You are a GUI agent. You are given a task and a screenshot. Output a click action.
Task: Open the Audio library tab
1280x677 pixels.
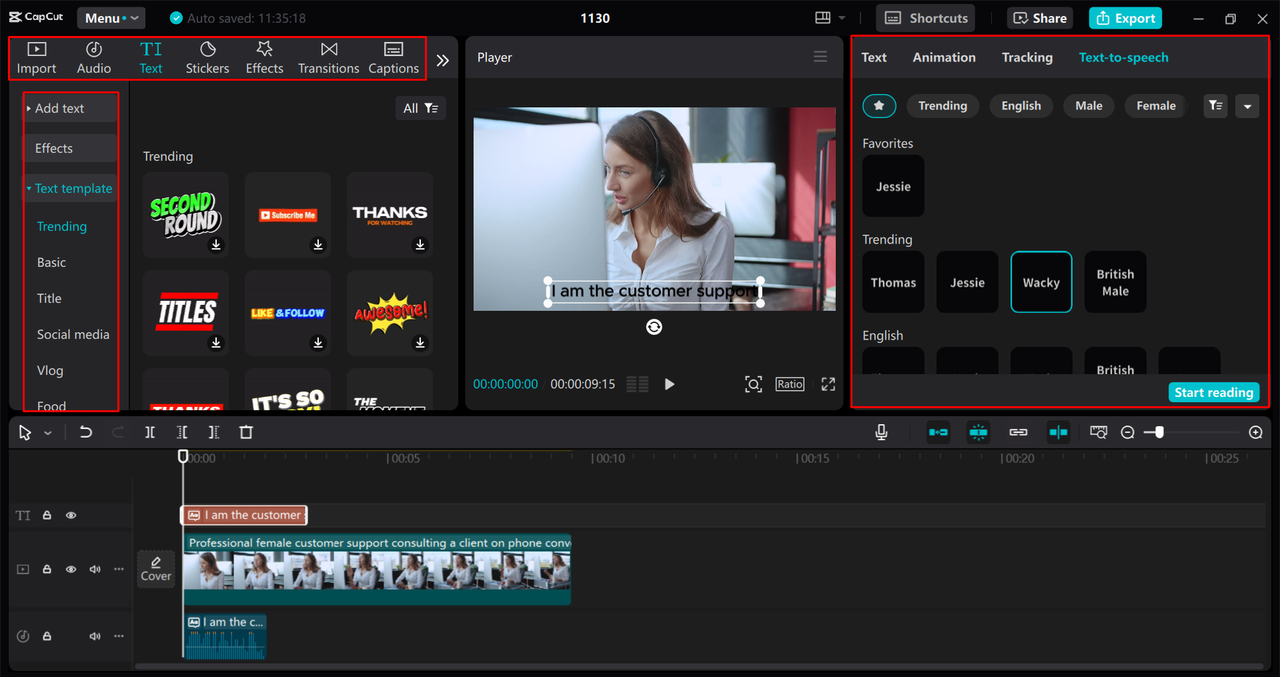(x=94, y=58)
